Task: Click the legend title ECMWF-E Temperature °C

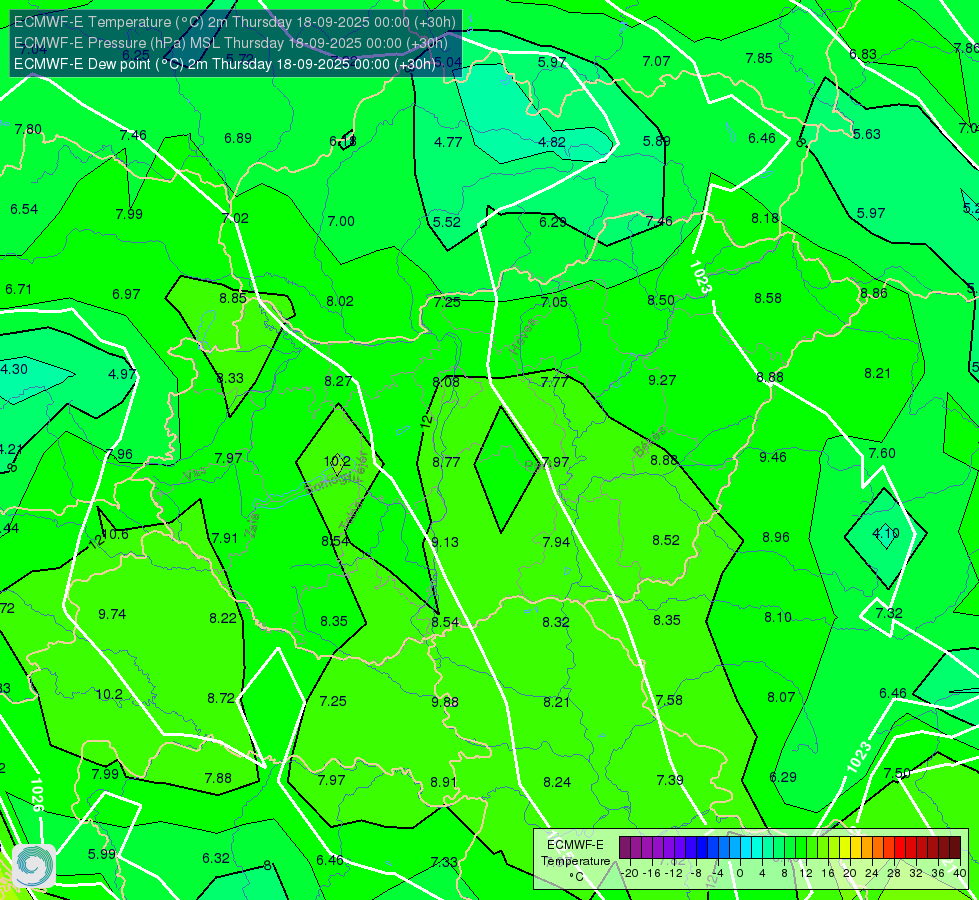Action: point(575,861)
